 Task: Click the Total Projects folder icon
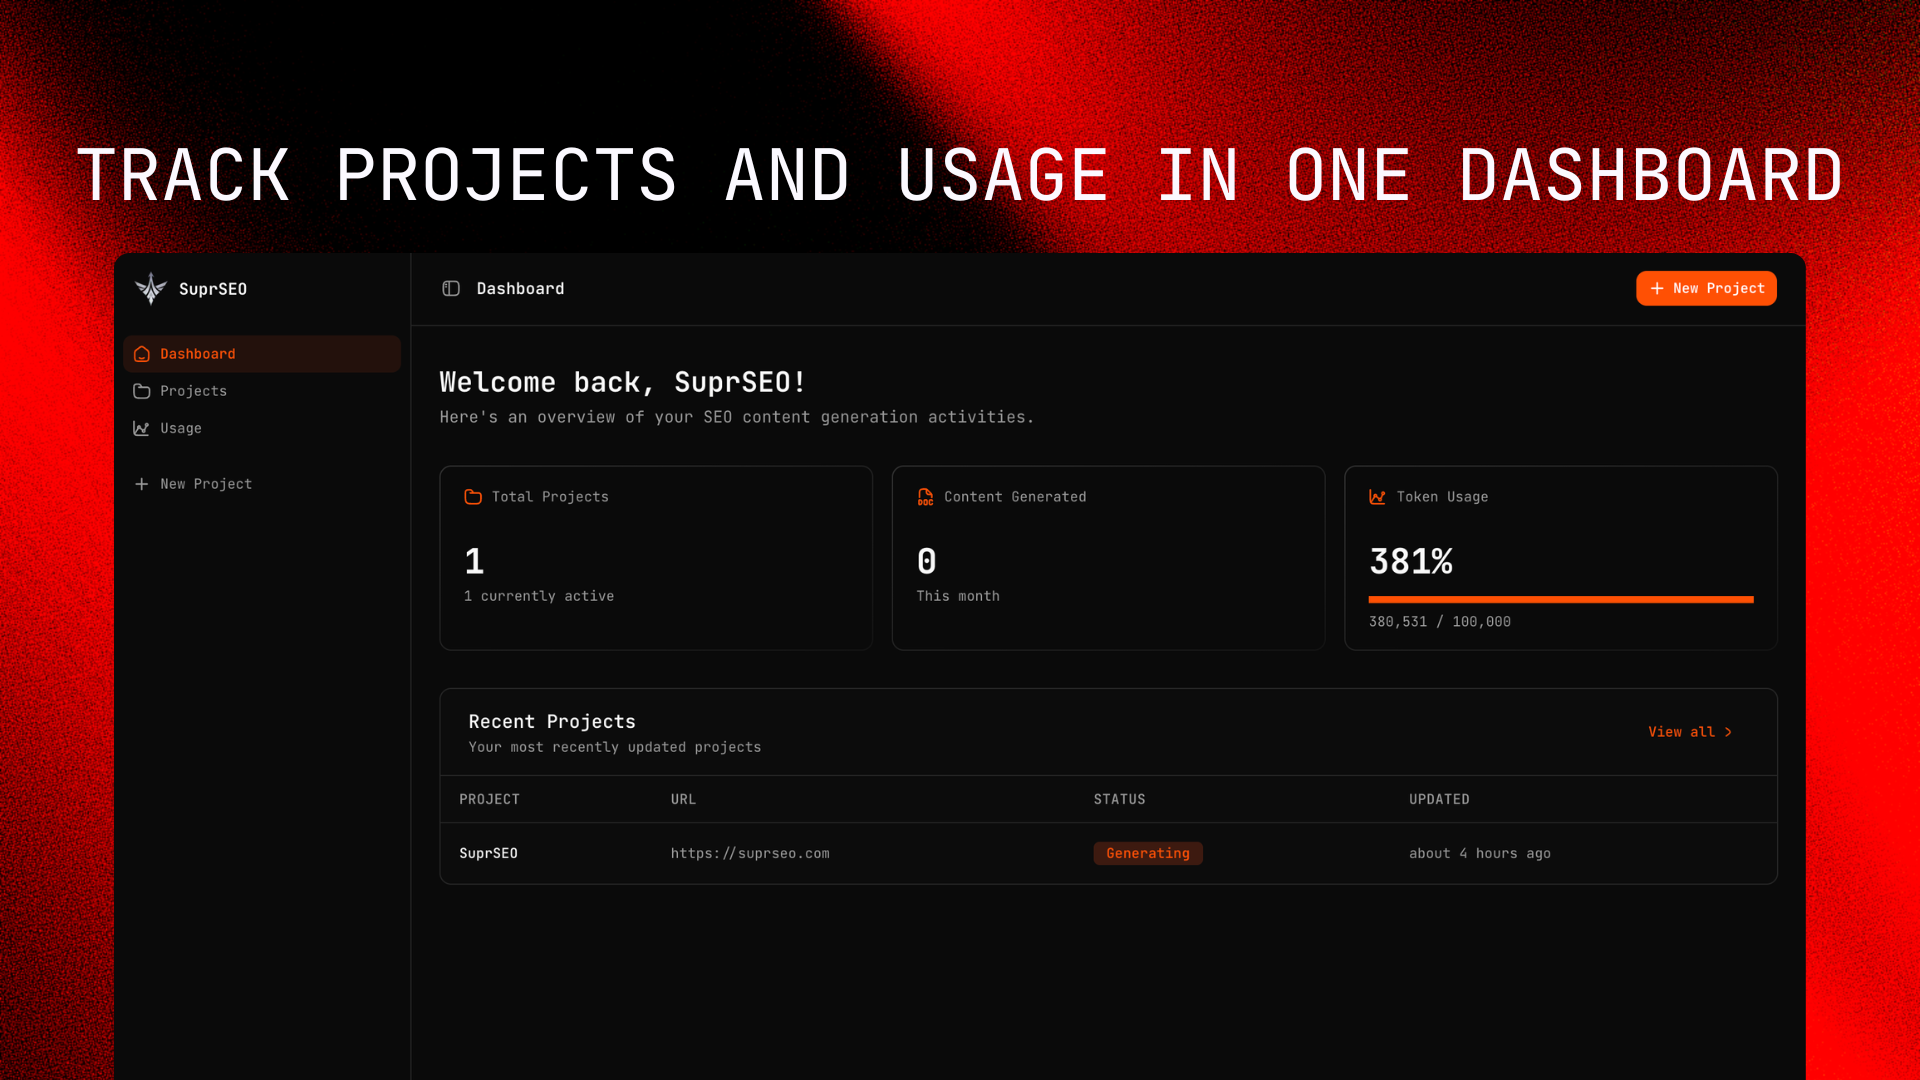click(472, 496)
